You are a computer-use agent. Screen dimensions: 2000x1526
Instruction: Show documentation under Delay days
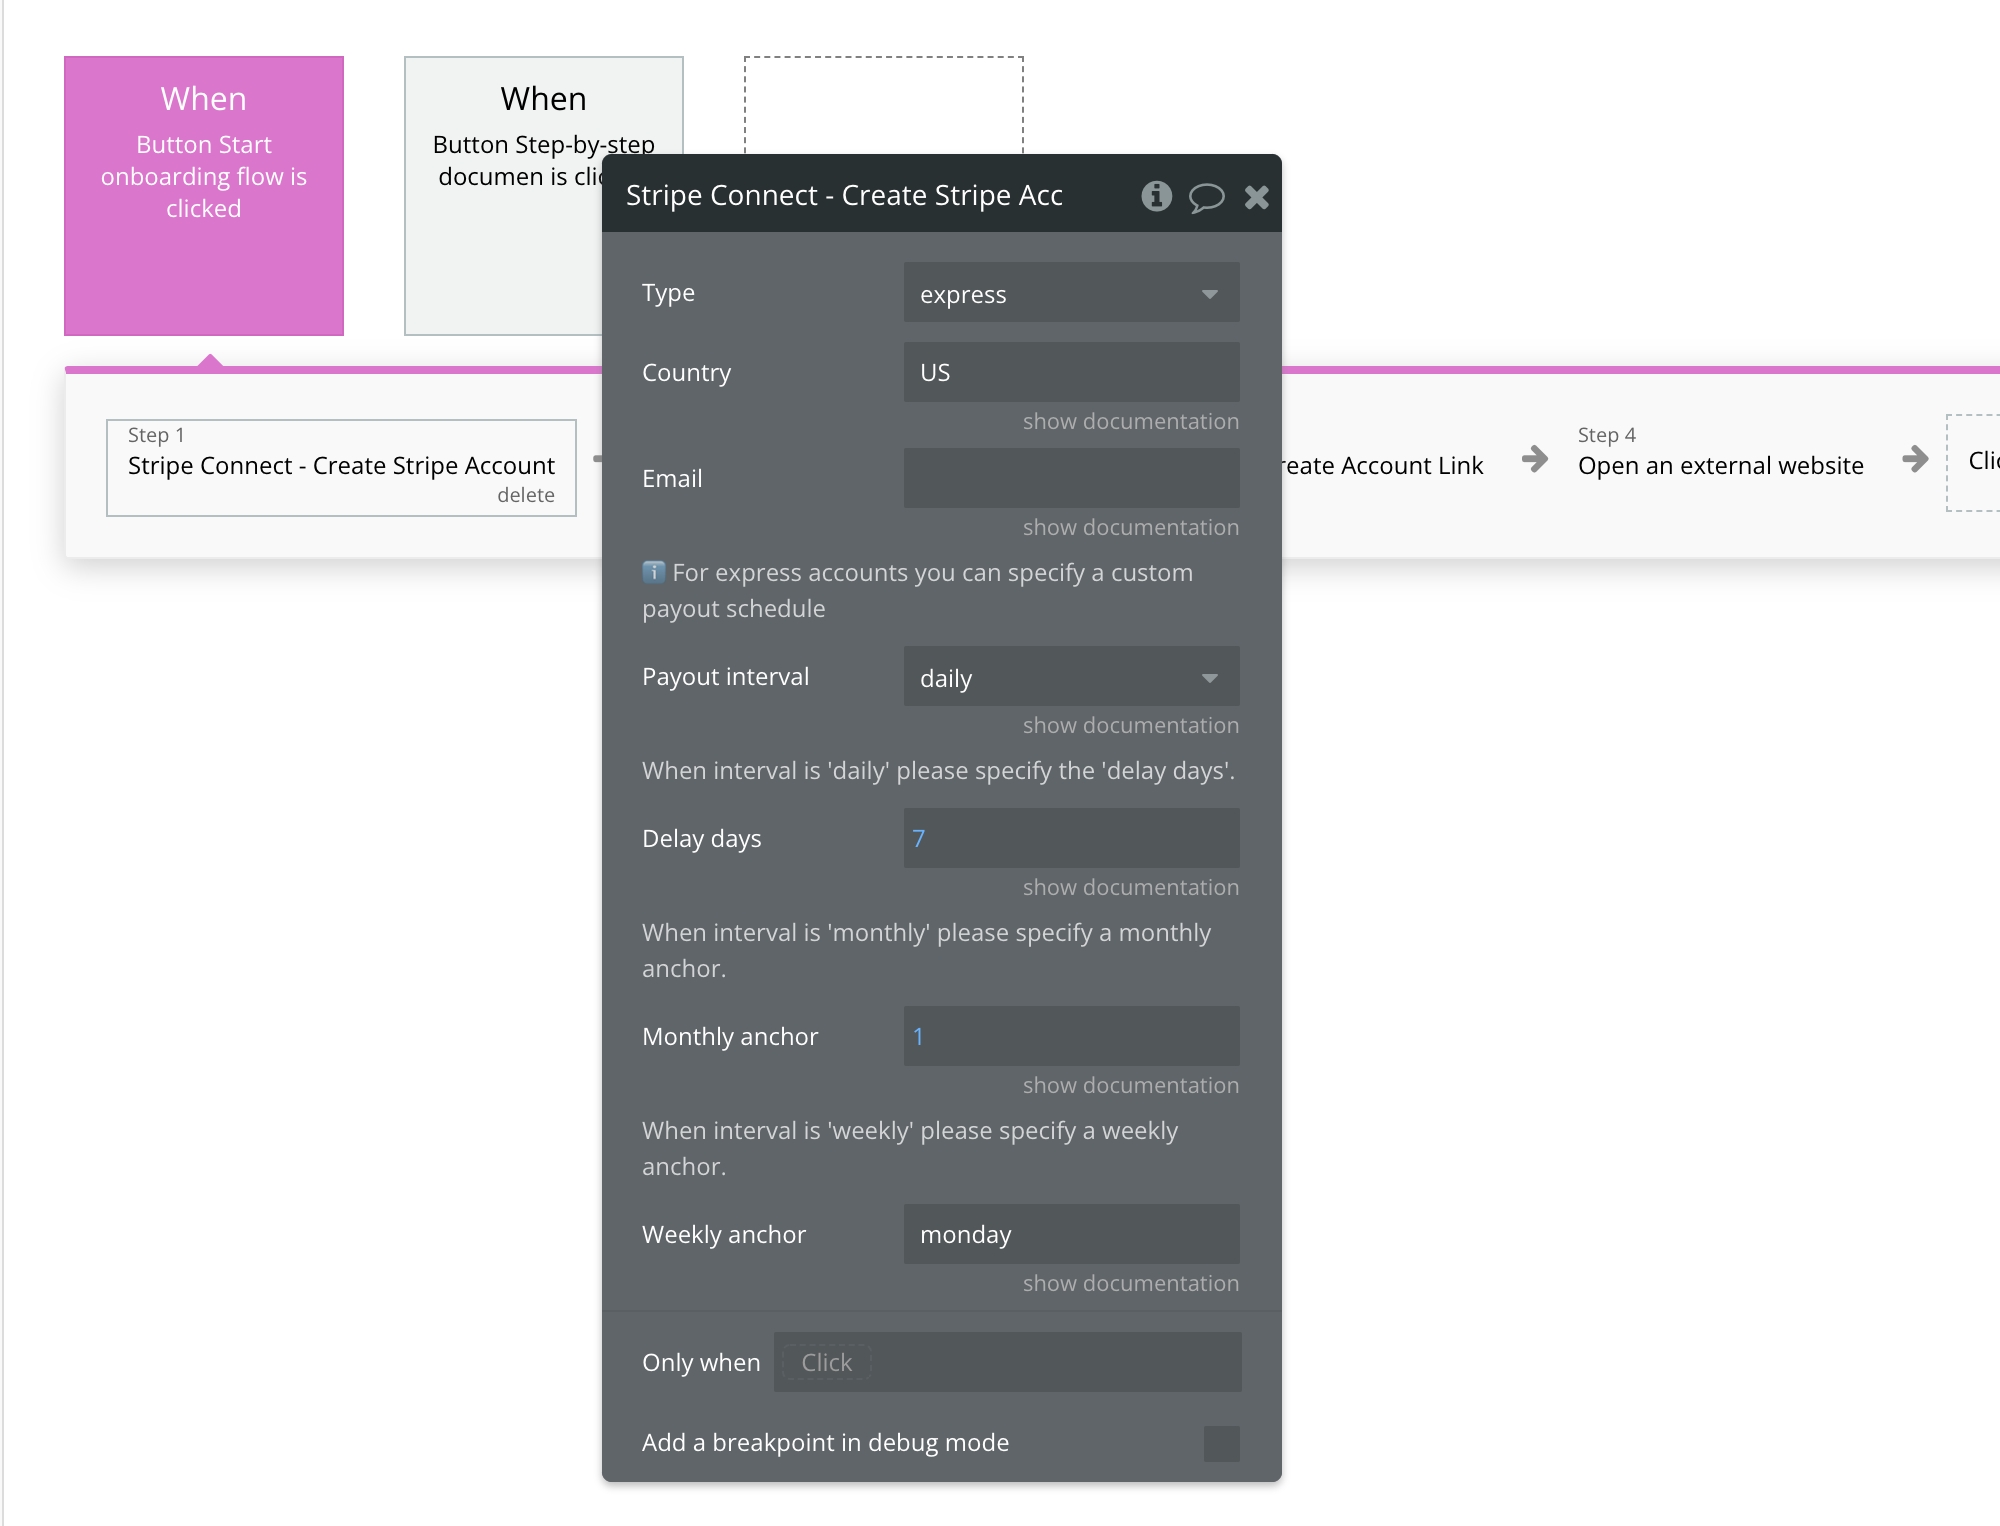click(x=1130, y=888)
